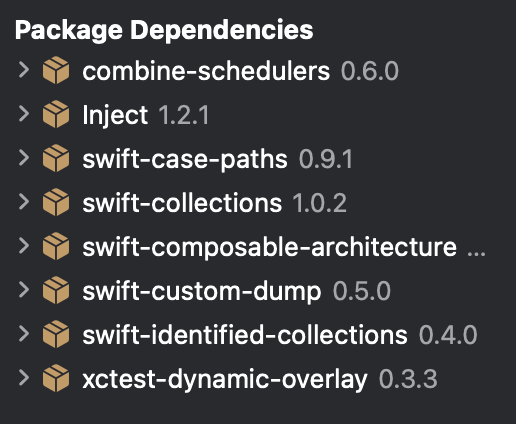Expand the swift-case-paths package
516x424 pixels.
(24, 158)
